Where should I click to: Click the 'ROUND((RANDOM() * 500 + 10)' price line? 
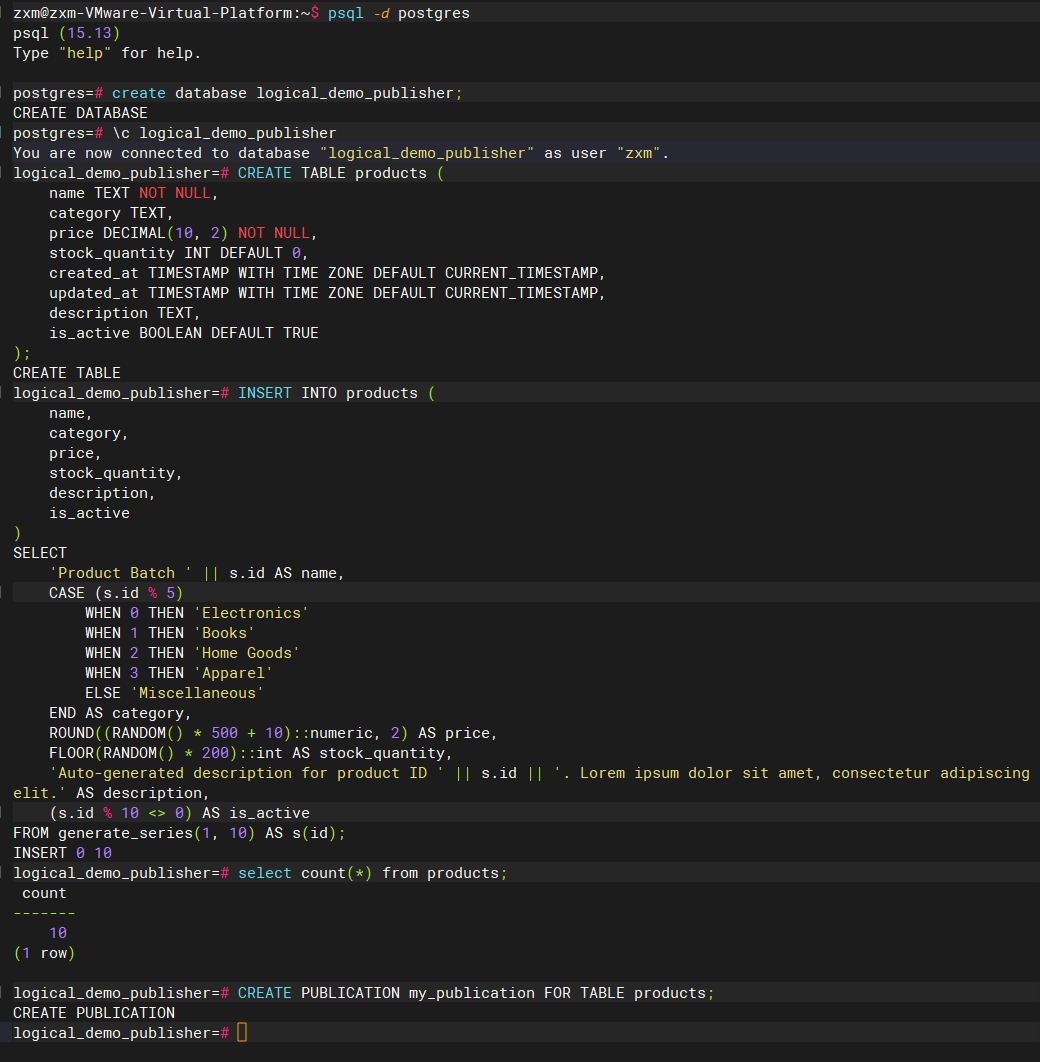coord(274,733)
